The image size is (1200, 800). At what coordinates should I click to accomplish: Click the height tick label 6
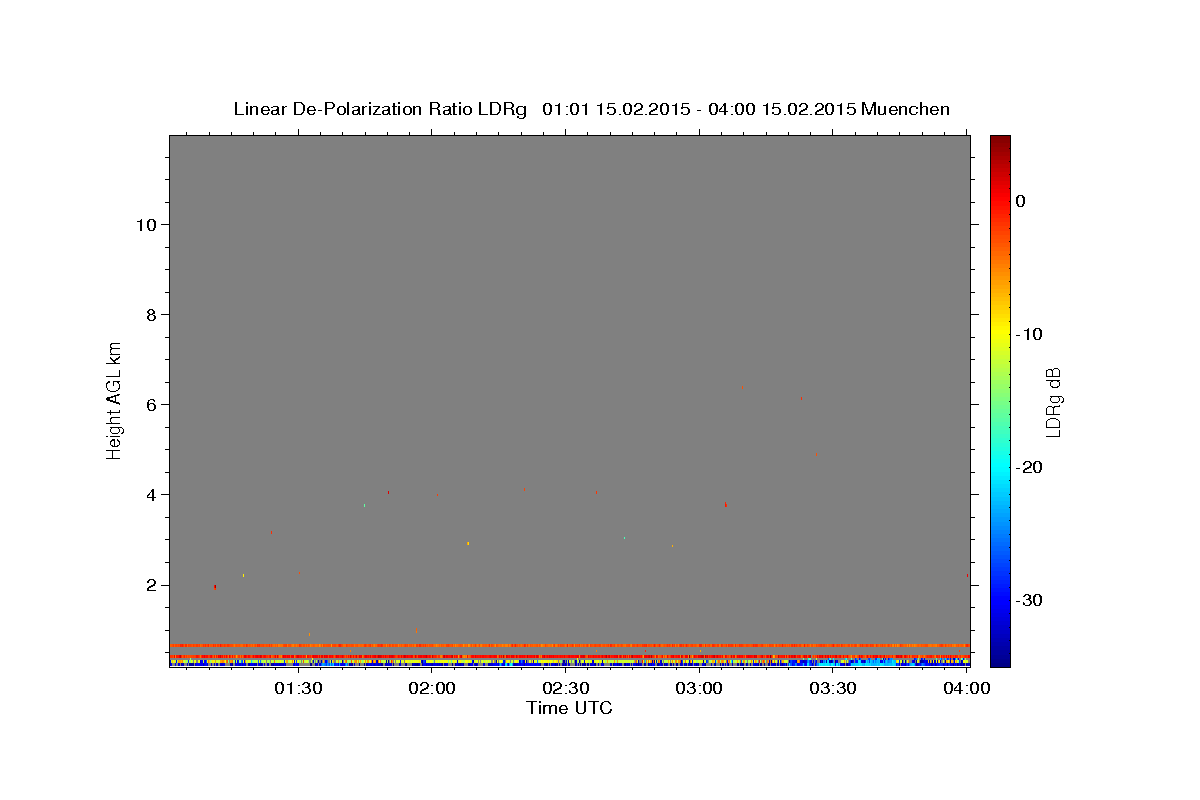[153, 405]
